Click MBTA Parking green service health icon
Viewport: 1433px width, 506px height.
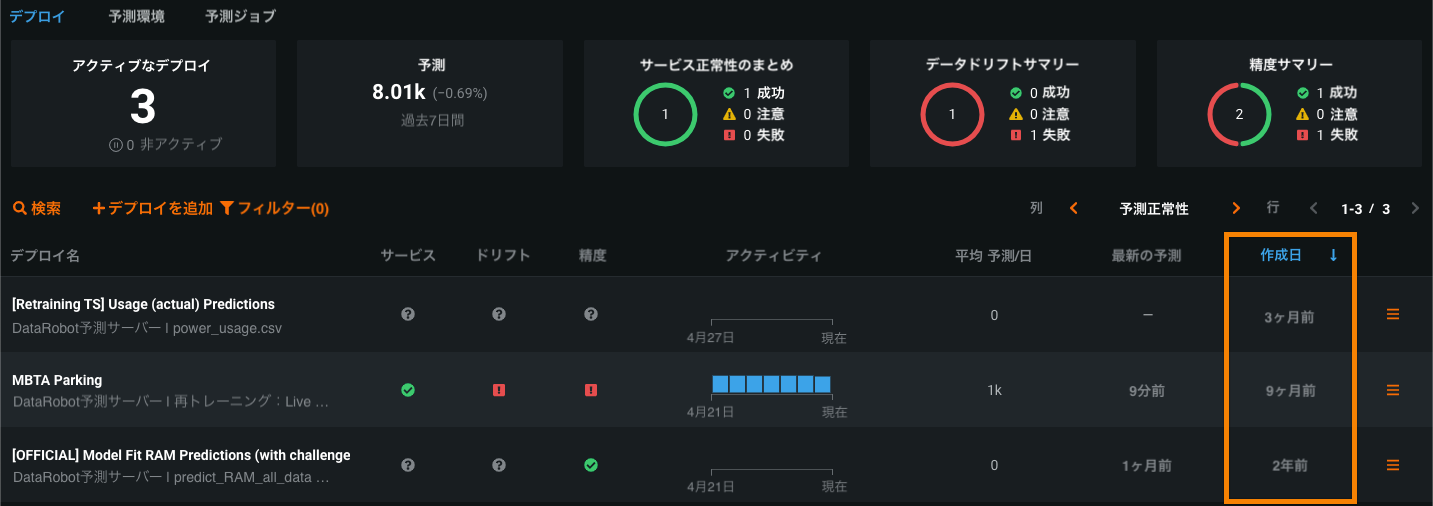(408, 390)
